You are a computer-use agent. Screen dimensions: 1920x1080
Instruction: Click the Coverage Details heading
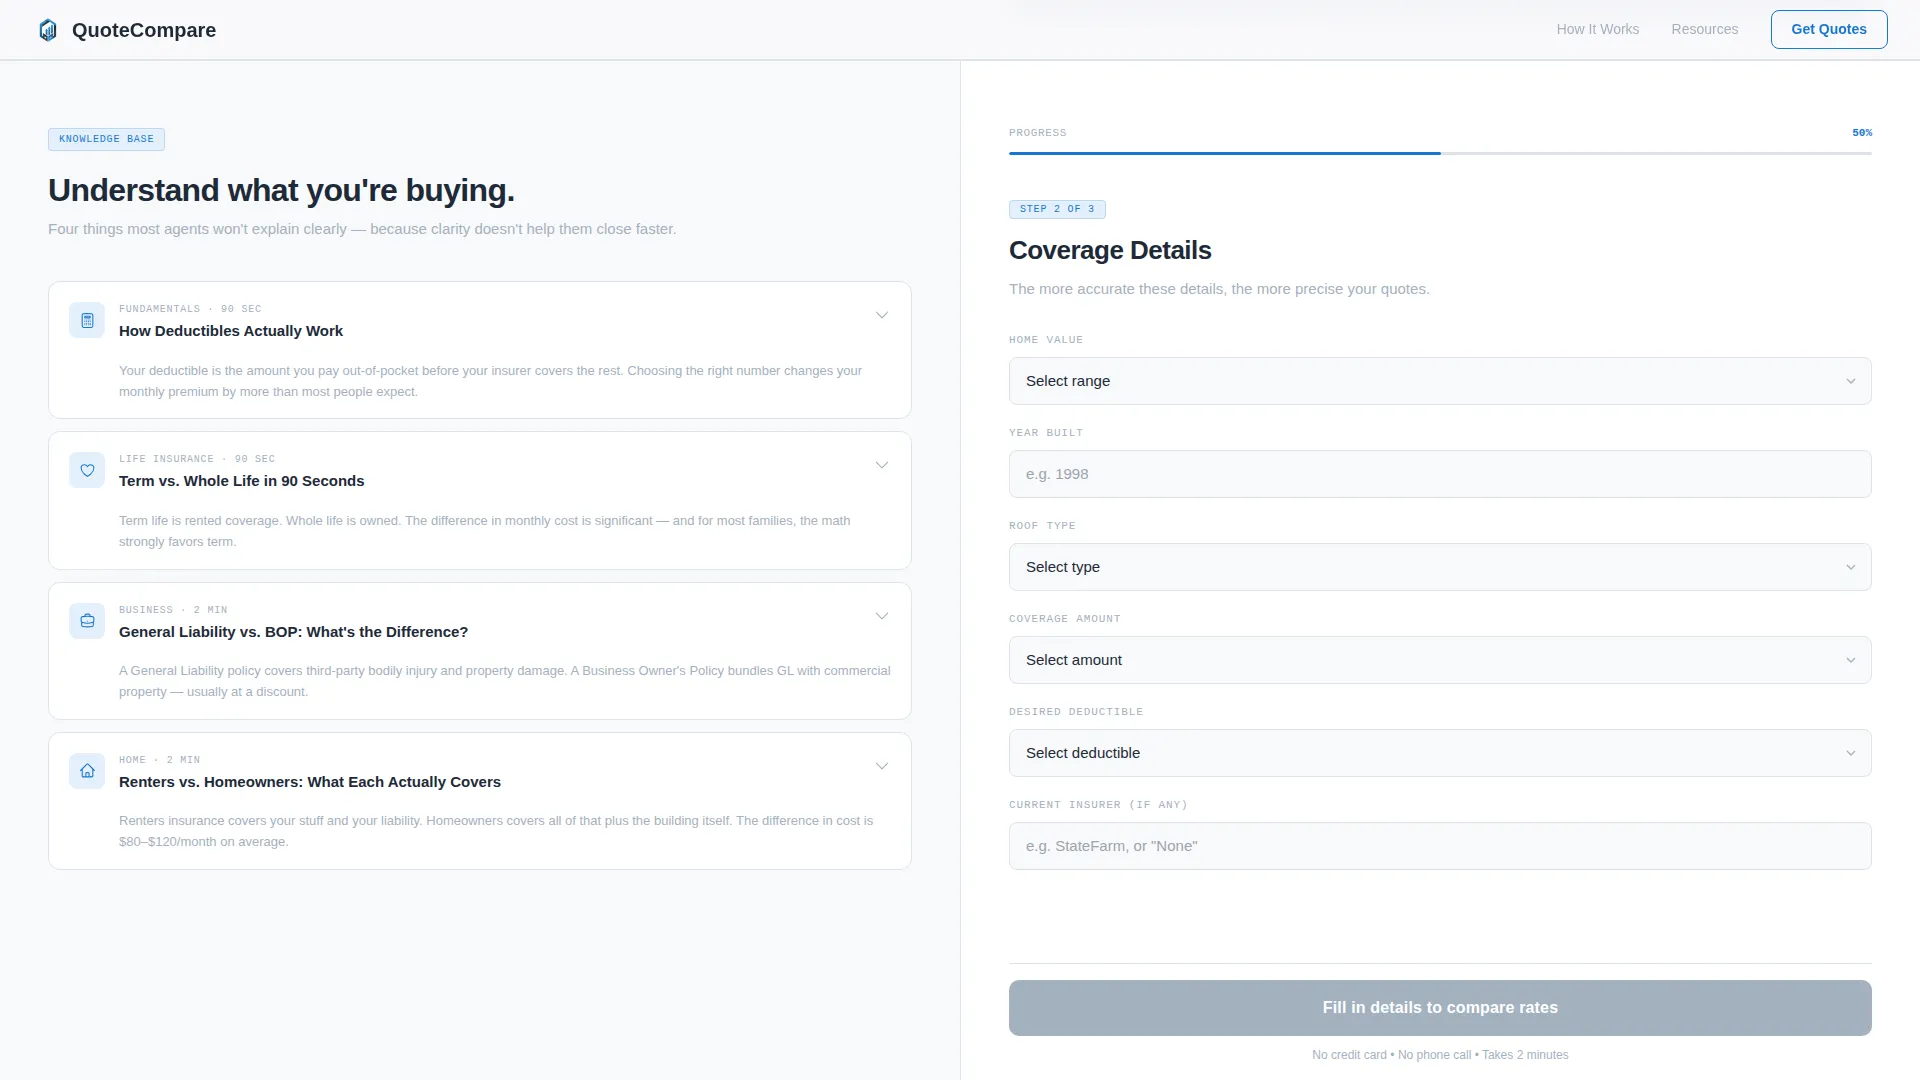[1110, 250]
